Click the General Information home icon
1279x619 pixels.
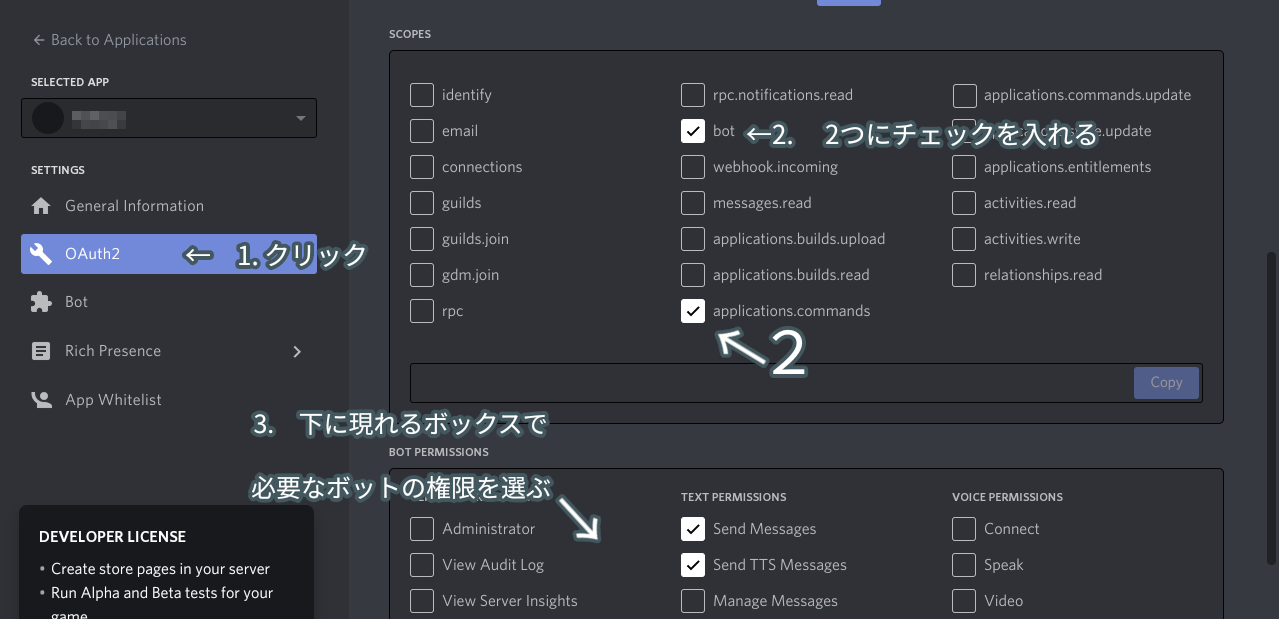click(40, 205)
